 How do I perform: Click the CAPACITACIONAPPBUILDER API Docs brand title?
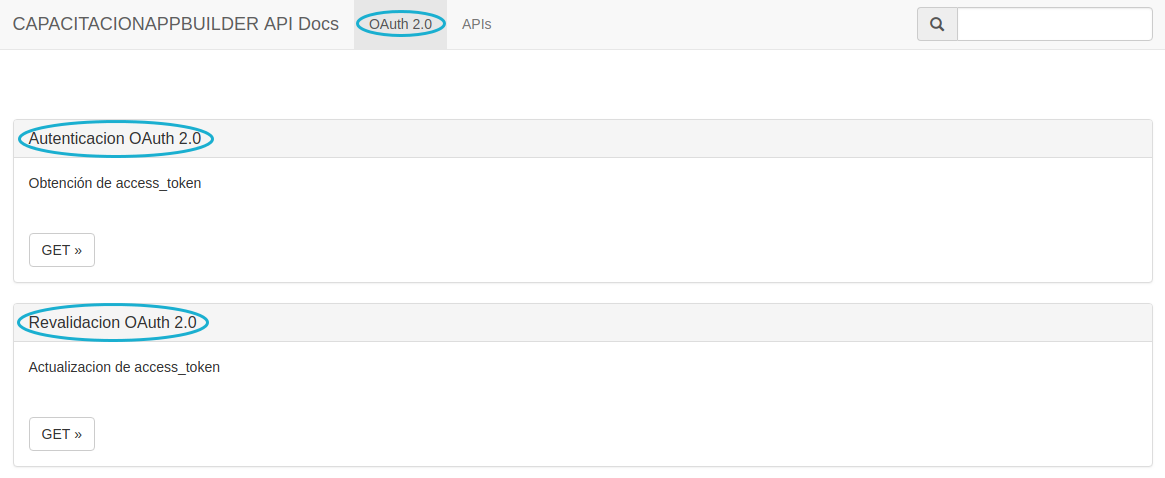(176, 24)
